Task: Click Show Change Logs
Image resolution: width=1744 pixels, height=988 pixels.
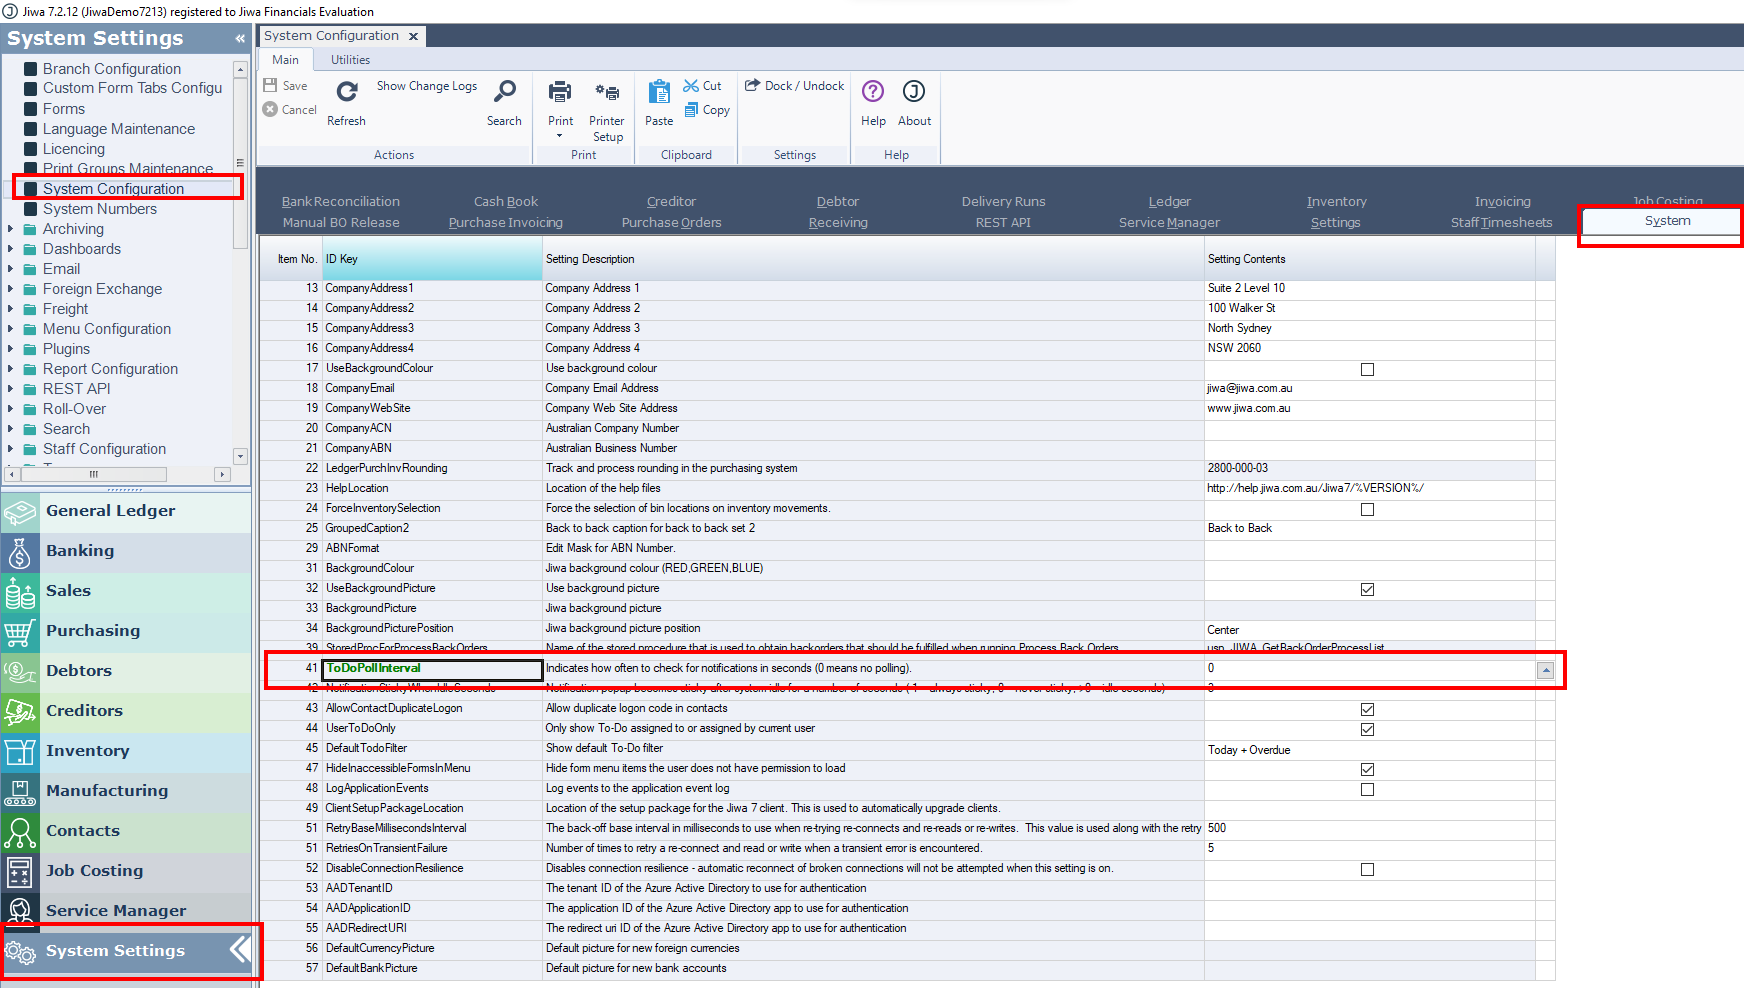Action: (427, 86)
